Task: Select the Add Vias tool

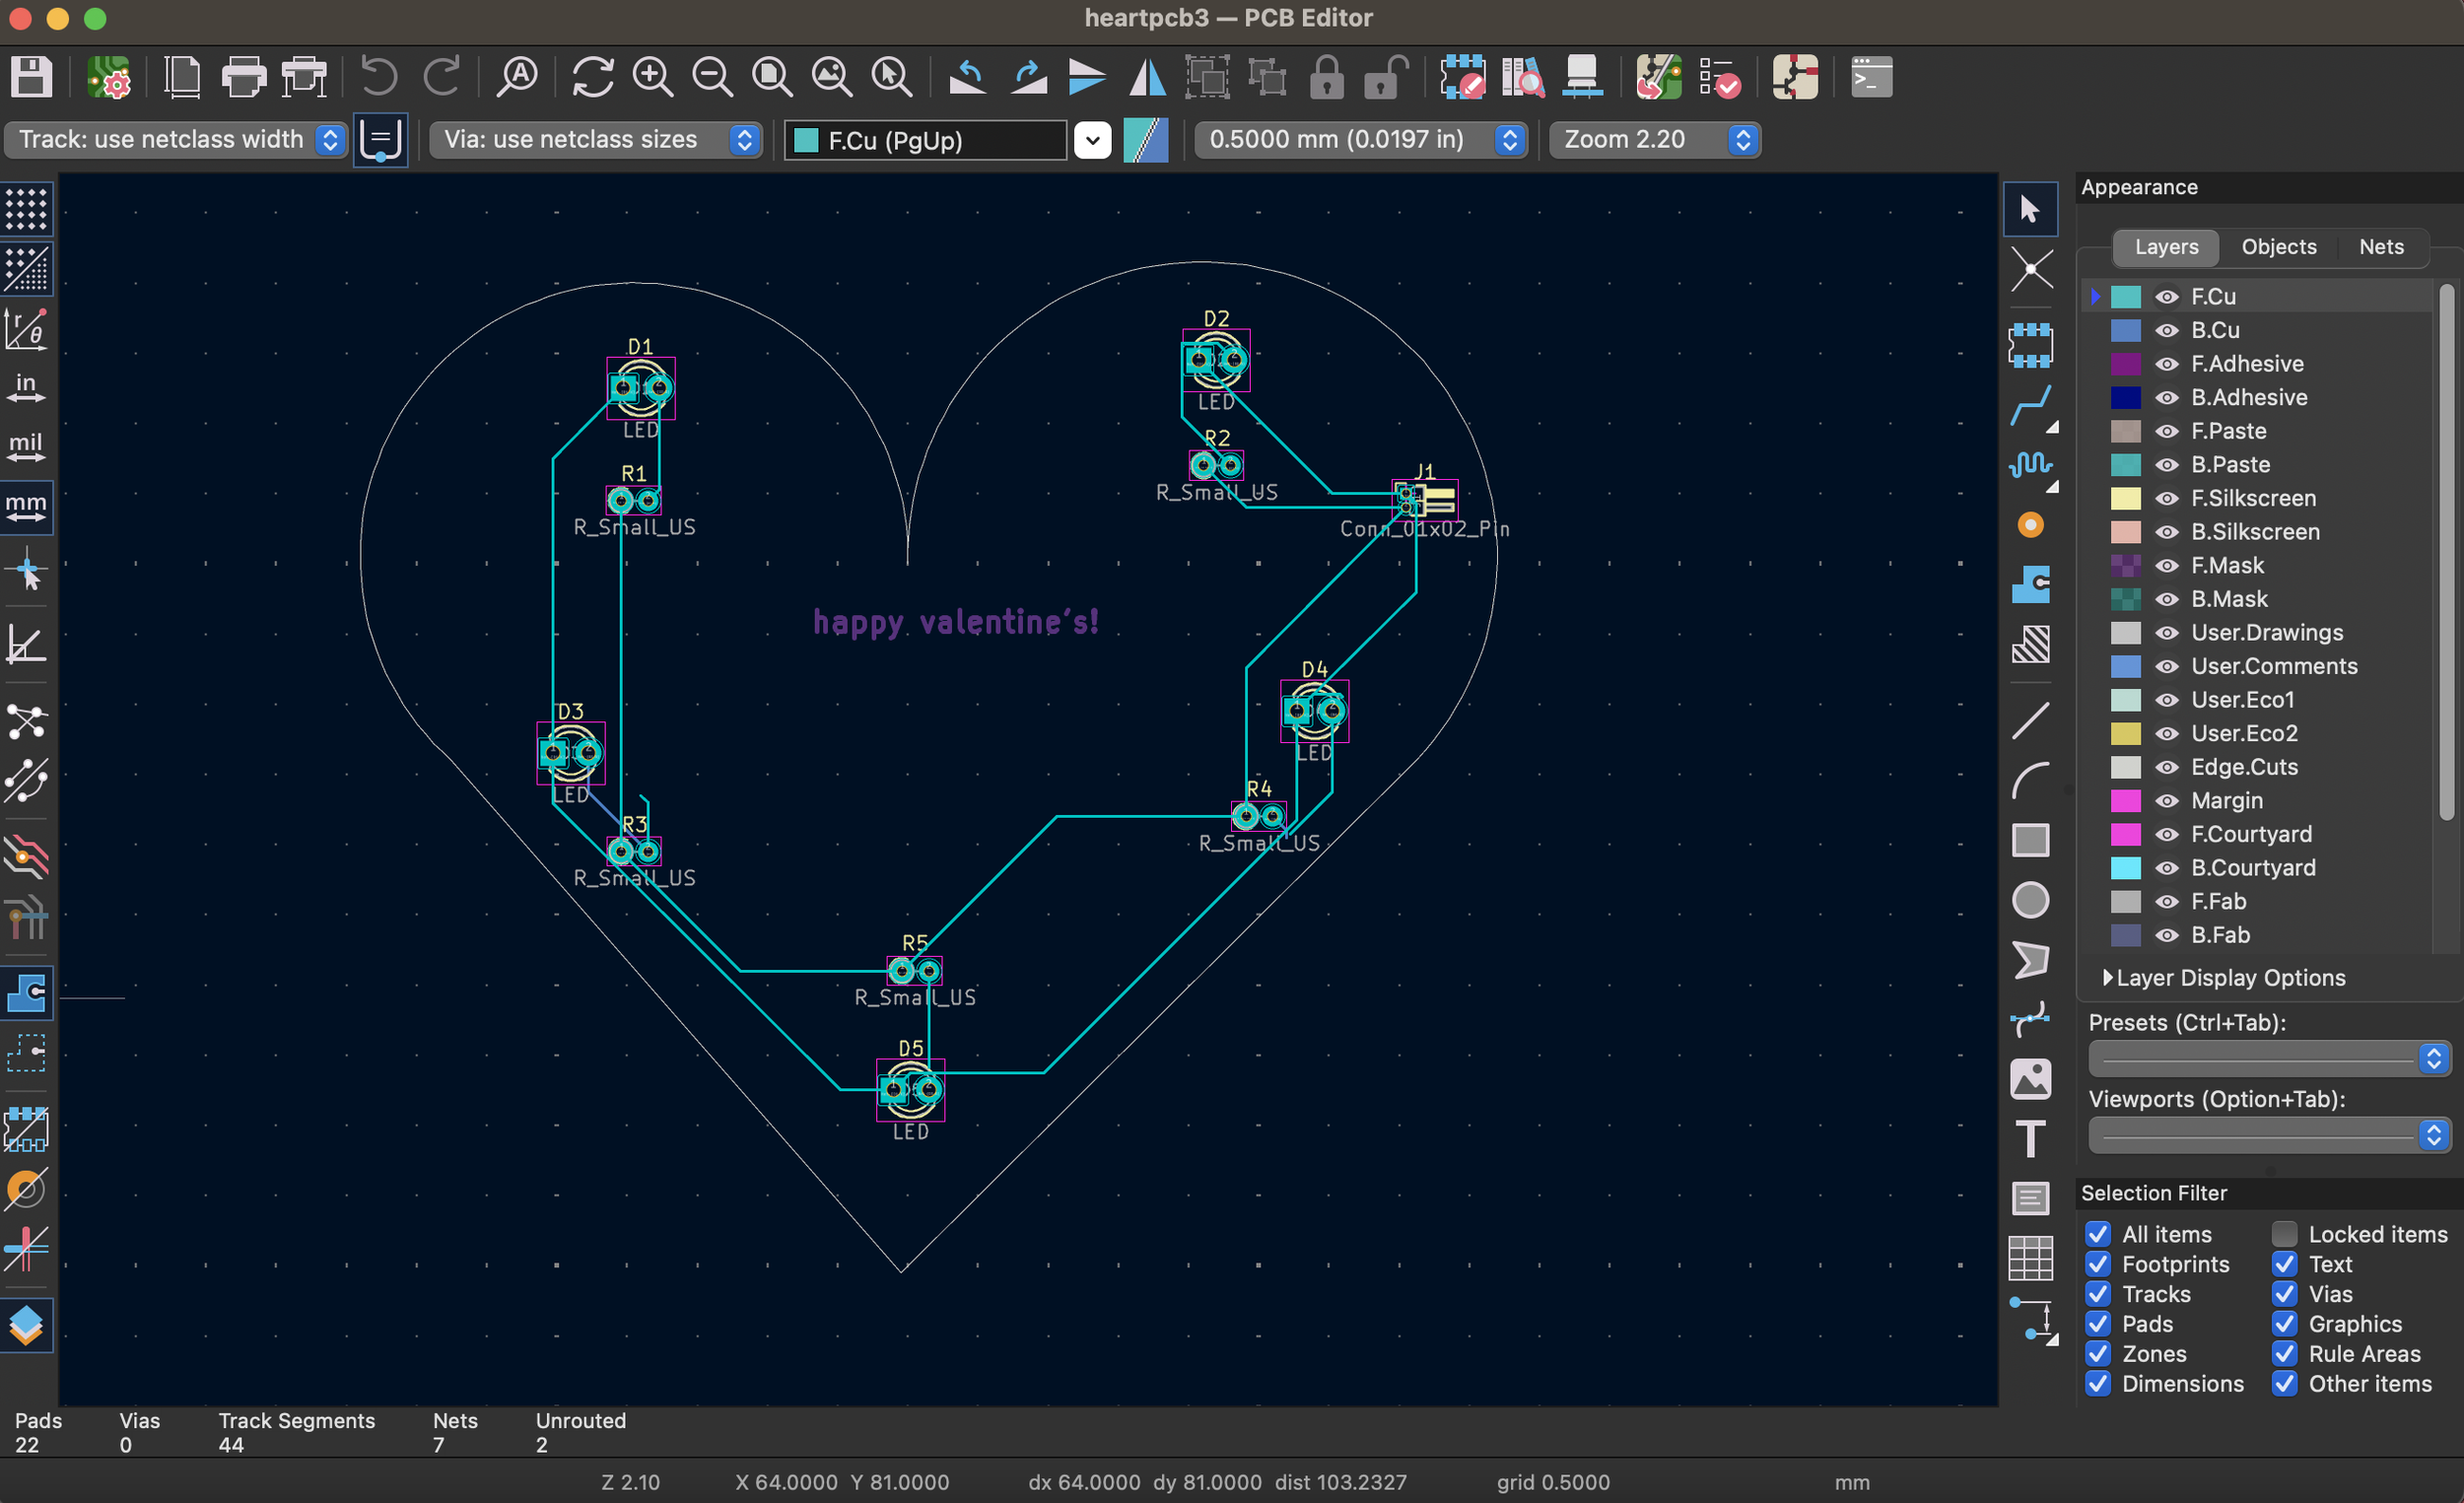Action: (x=2030, y=525)
